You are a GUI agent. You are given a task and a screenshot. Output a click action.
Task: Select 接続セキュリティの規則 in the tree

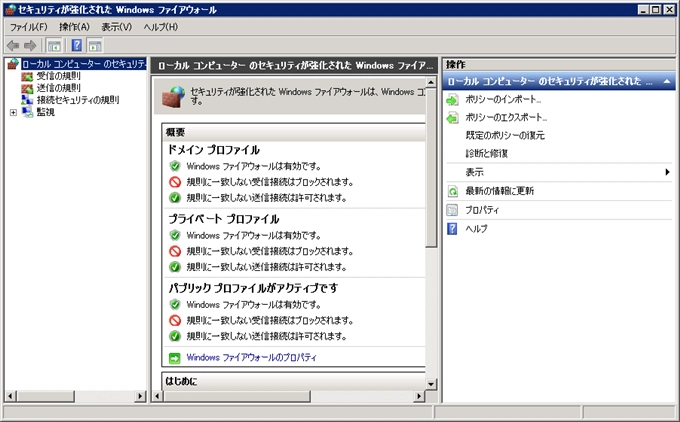coord(78,100)
